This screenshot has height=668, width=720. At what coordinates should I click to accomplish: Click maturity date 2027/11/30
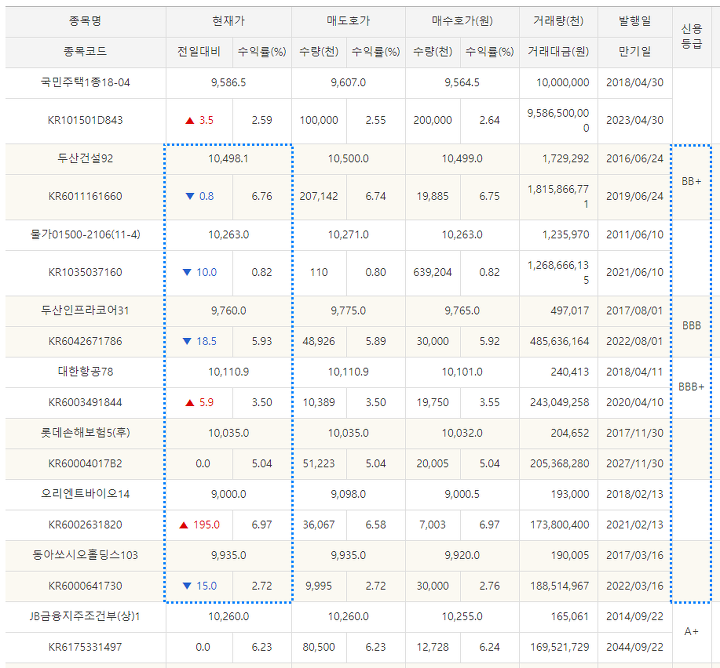tap(635, 463)
